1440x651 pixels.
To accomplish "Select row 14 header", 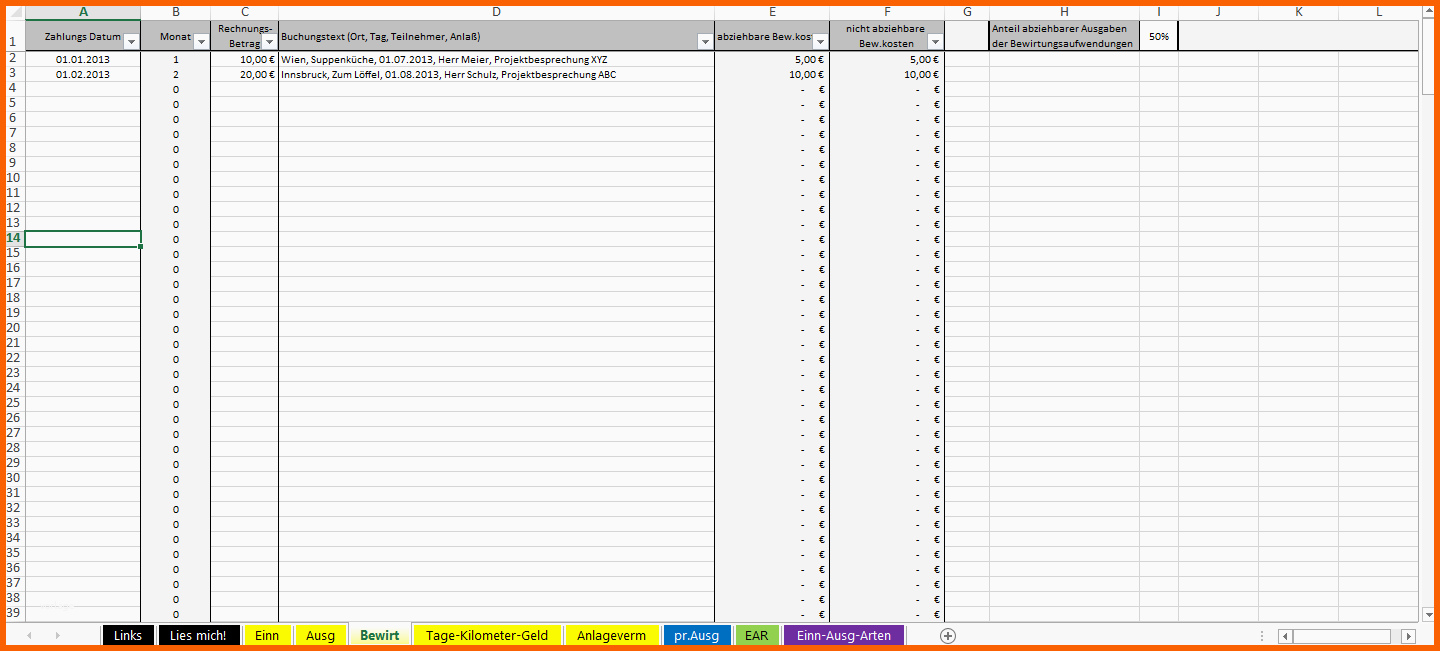I will pos(13,238).
